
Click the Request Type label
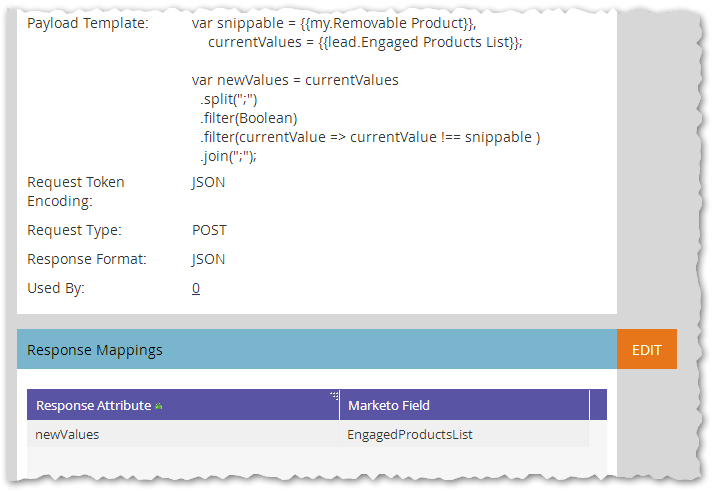point(74,230)
